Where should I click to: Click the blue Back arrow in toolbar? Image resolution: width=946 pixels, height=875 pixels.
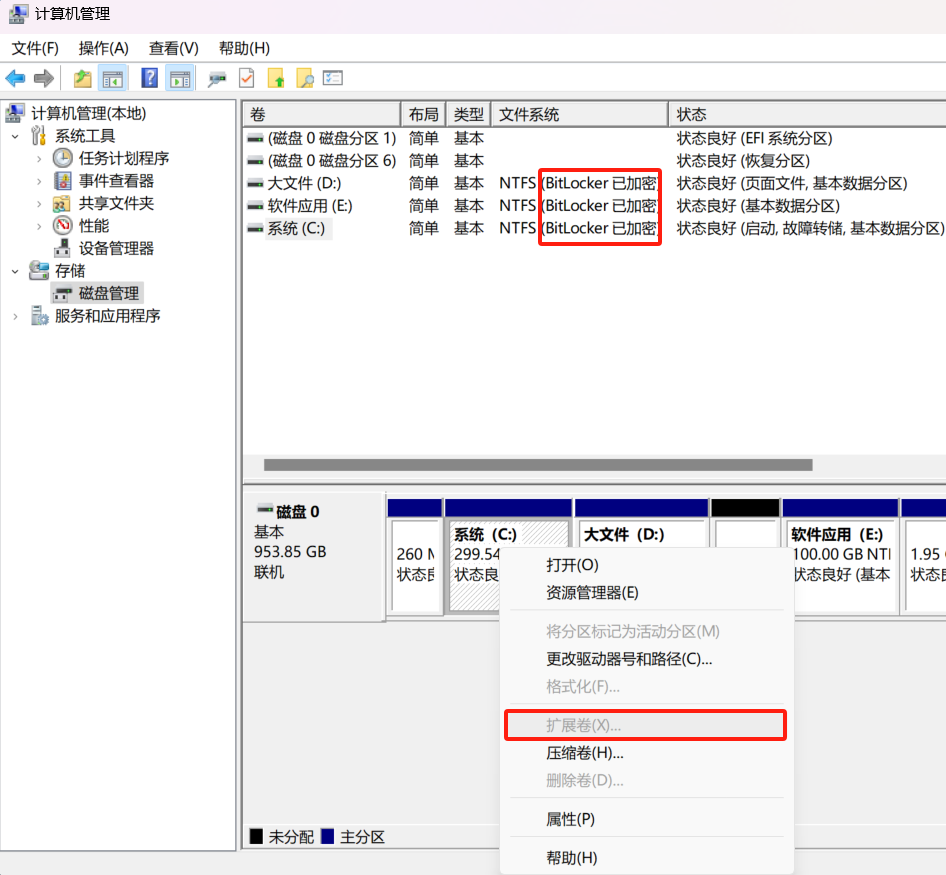[15, 78]
